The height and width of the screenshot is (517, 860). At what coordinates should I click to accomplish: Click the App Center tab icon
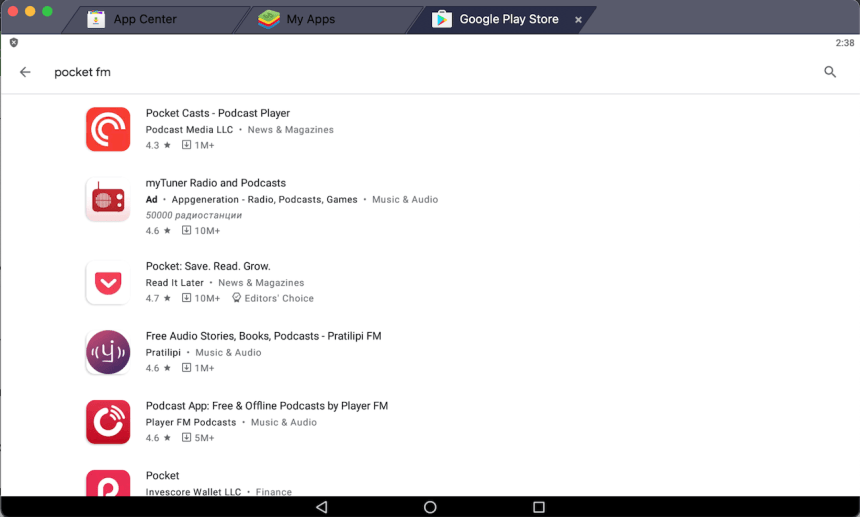pyautogui.click(x=96, y=19)
